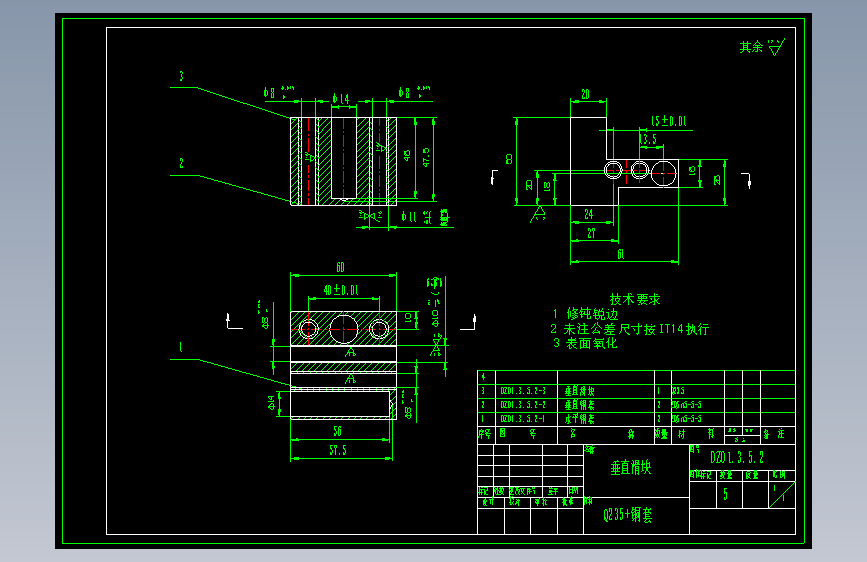Click the dimension '57.5' at bottom
This screenshot has height=562, width=867.
point(338,450)
